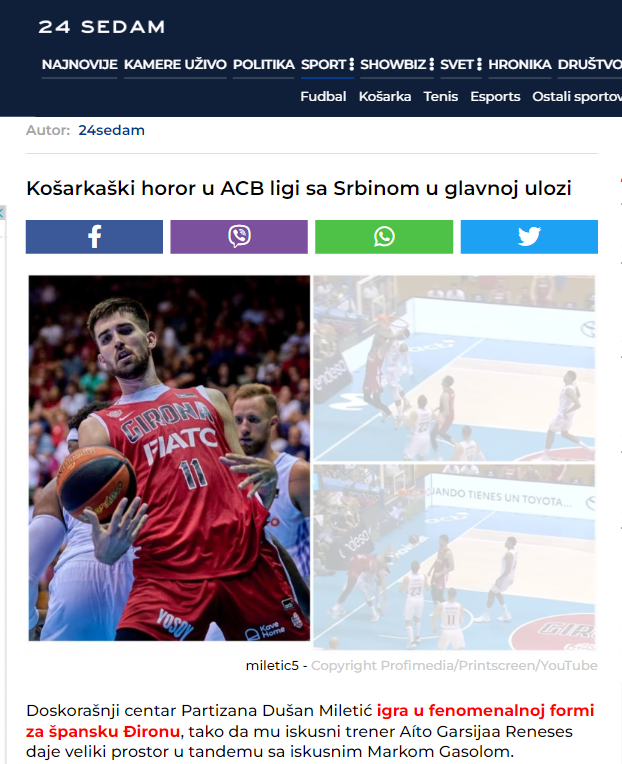Screen dimensions: 622x764
Task: Select the Košarka subcategory
Action: [385, 96]
